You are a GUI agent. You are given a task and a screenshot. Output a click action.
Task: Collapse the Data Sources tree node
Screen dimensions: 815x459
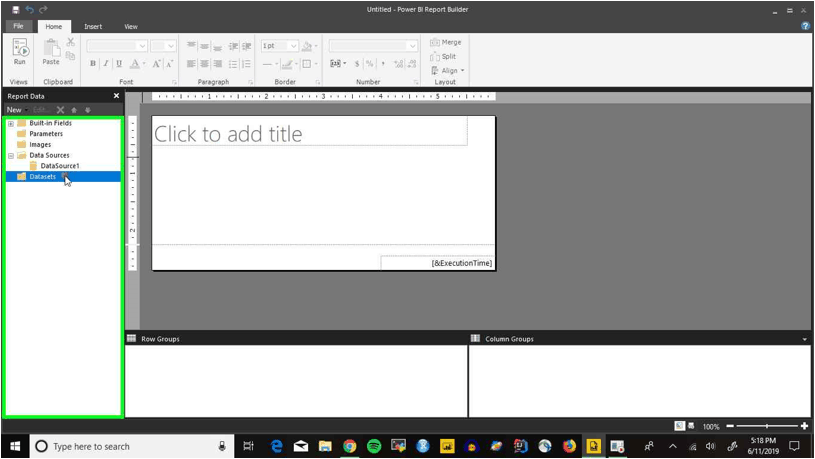10,155
